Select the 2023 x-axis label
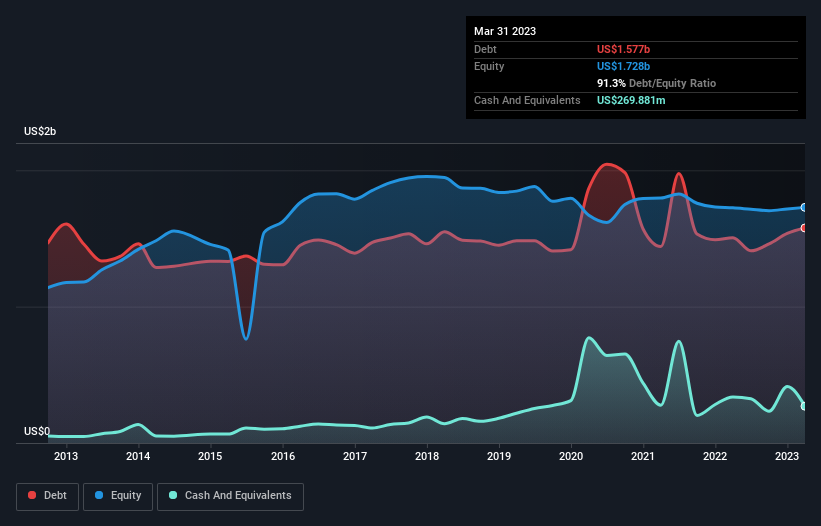 click(787, 456)
